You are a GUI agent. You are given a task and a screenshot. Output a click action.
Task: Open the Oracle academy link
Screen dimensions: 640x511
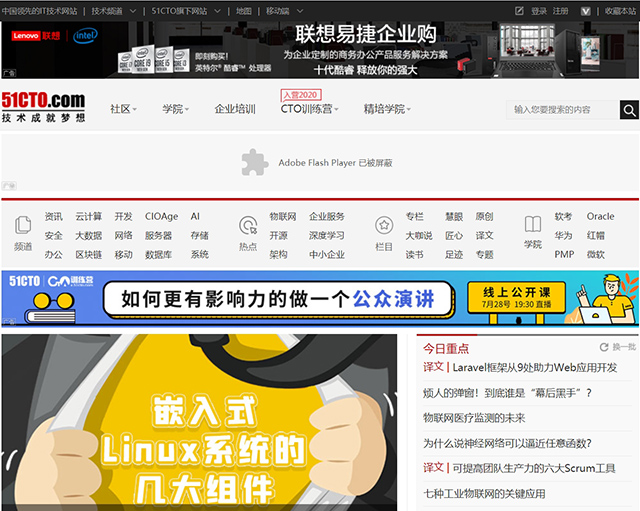600,216
